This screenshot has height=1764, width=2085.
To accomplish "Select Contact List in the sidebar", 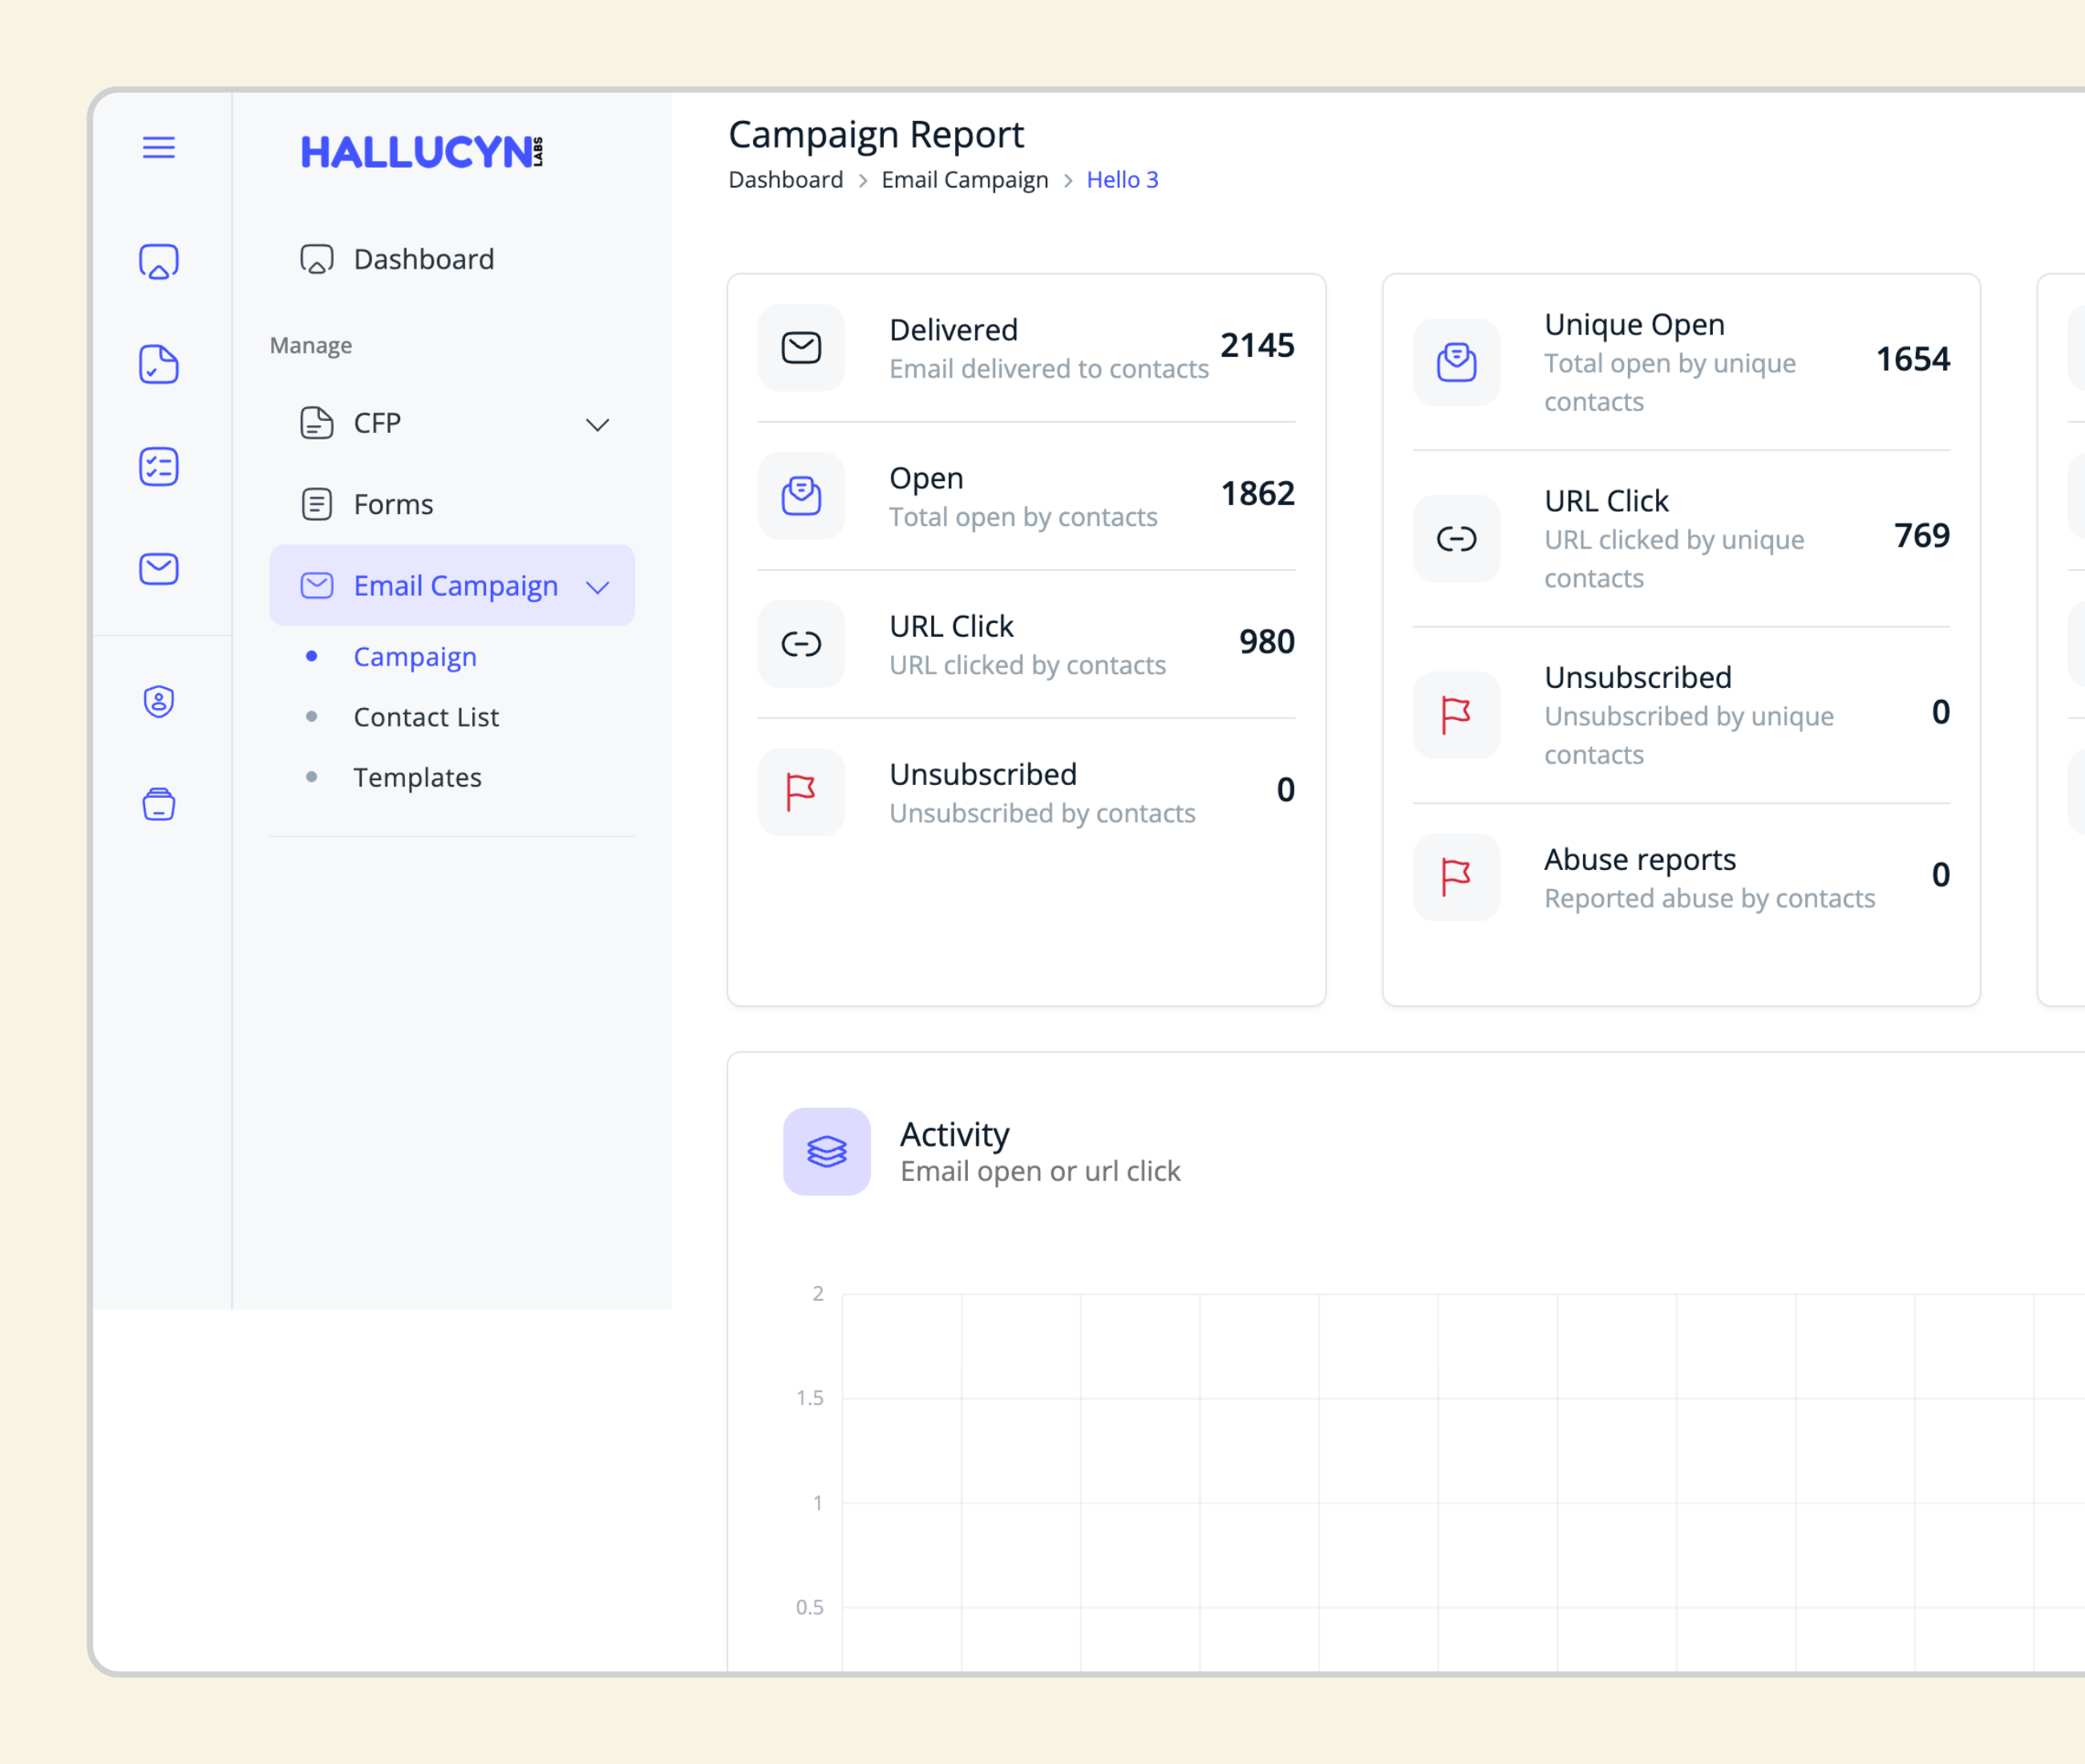I will tap(426, 717).
